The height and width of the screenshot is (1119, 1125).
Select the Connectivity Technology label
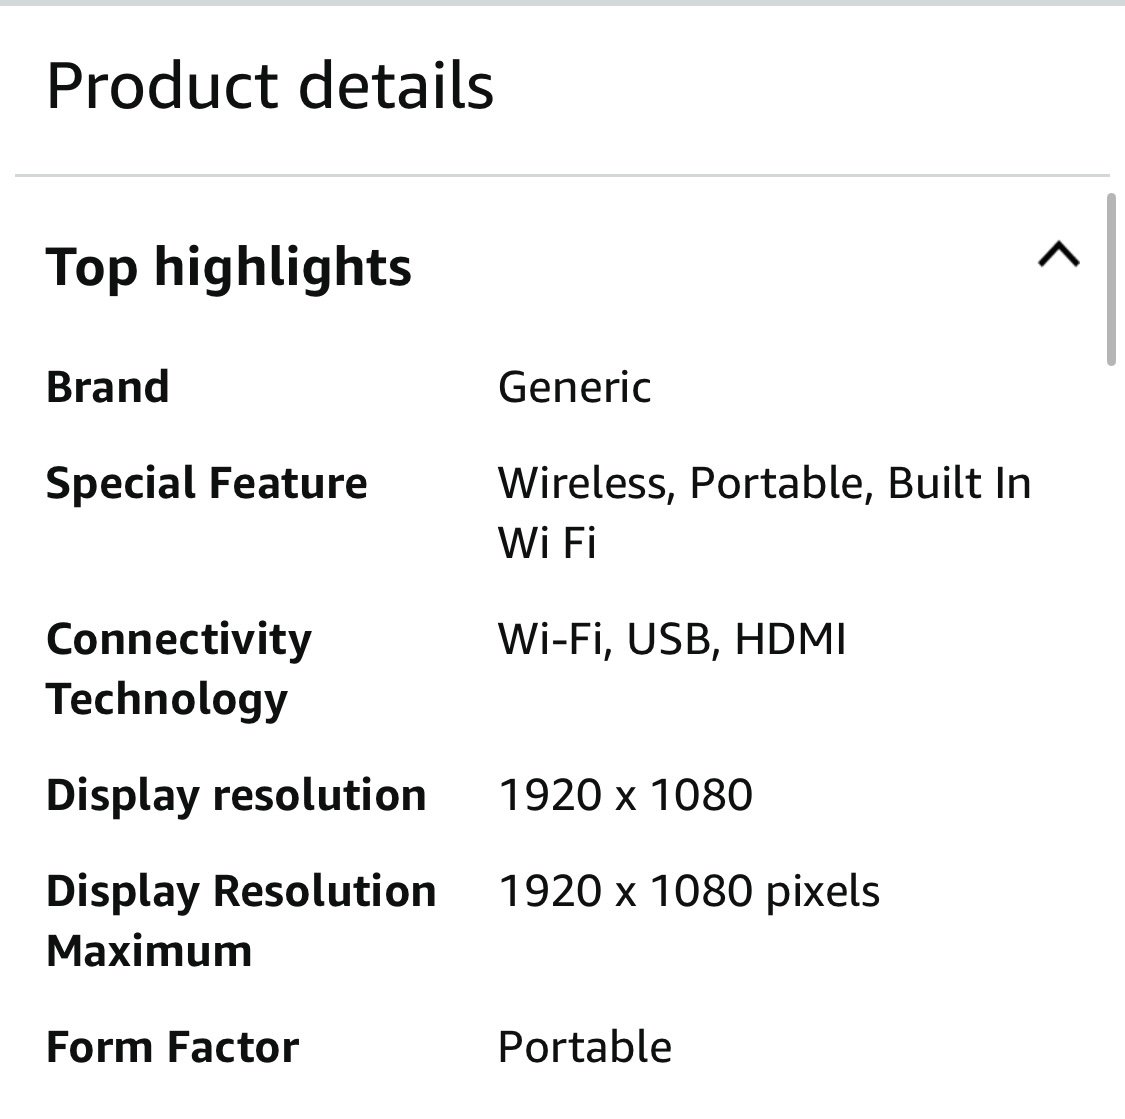179,669
